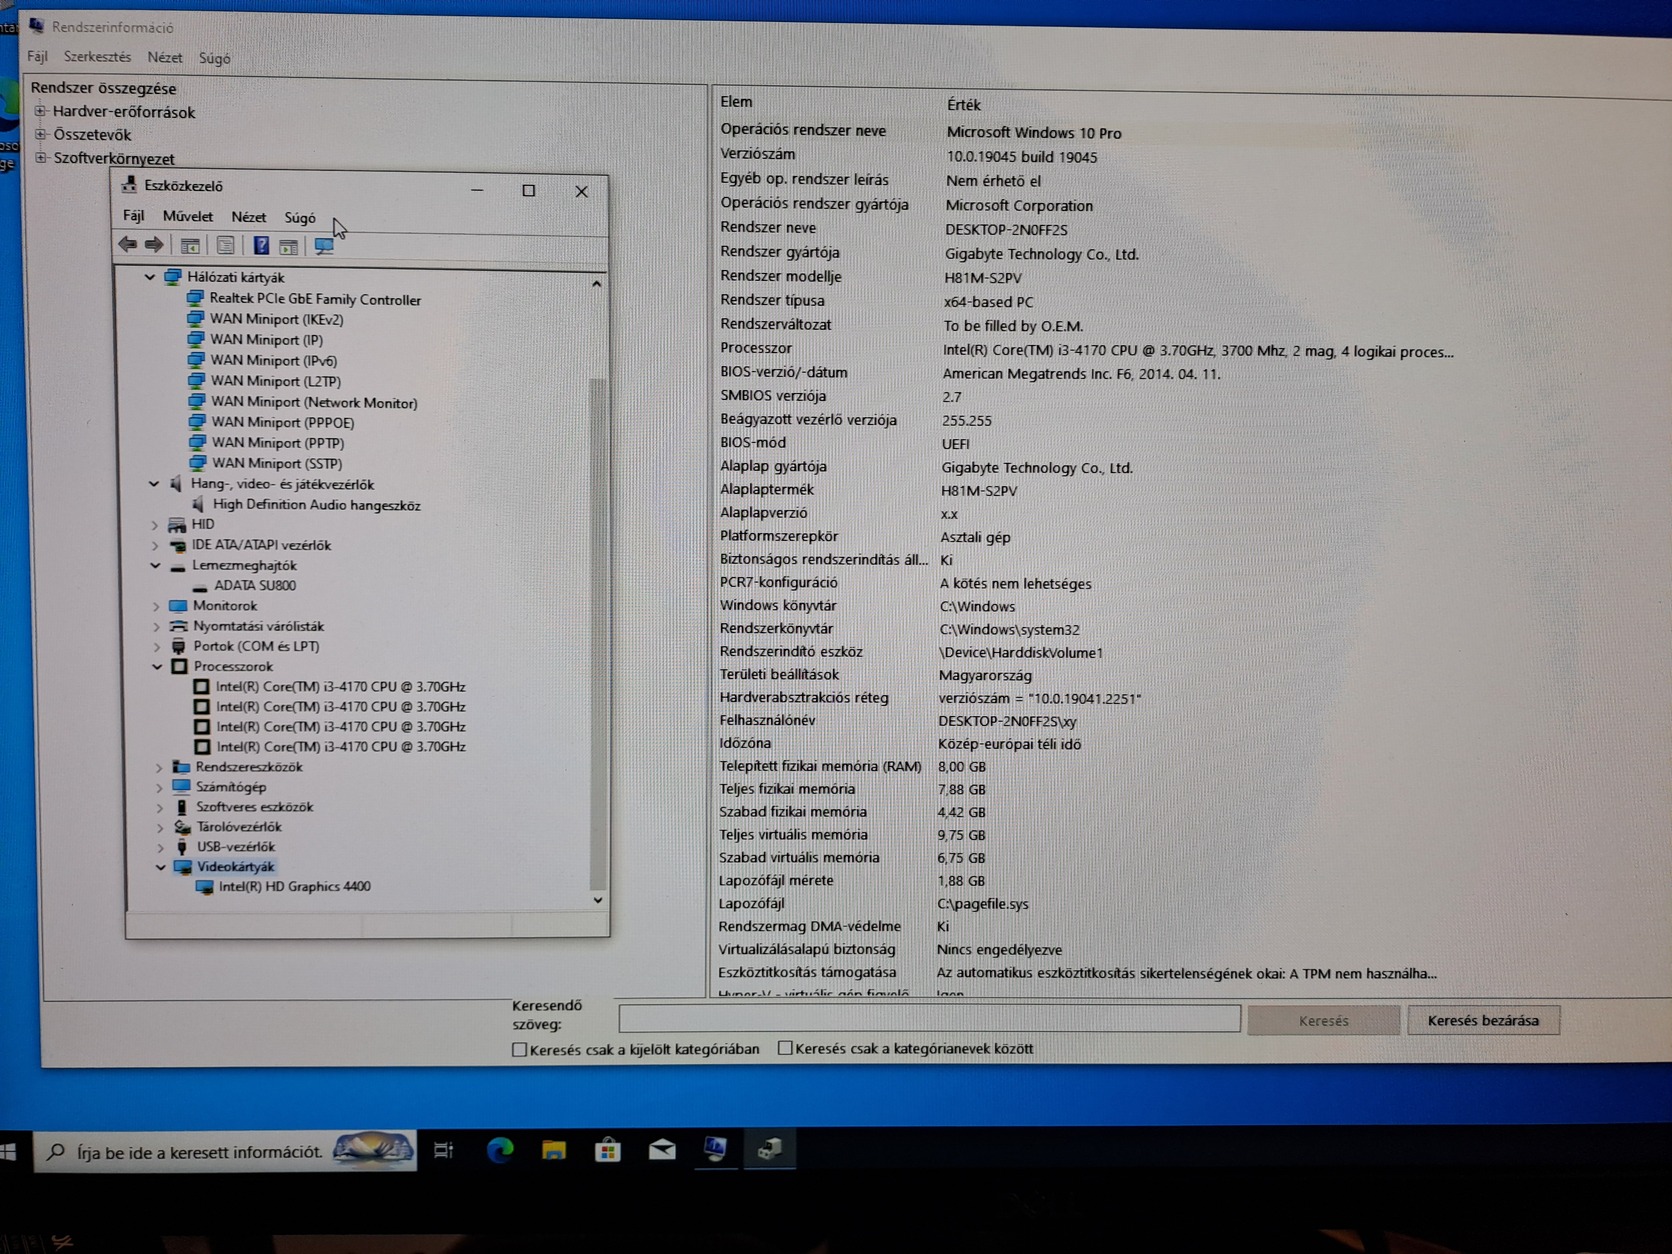The width and height of the screenshot is (1672, 1254).
Task: Open Fájl menu in Rendszerinformáció
Action: point(37,57)
